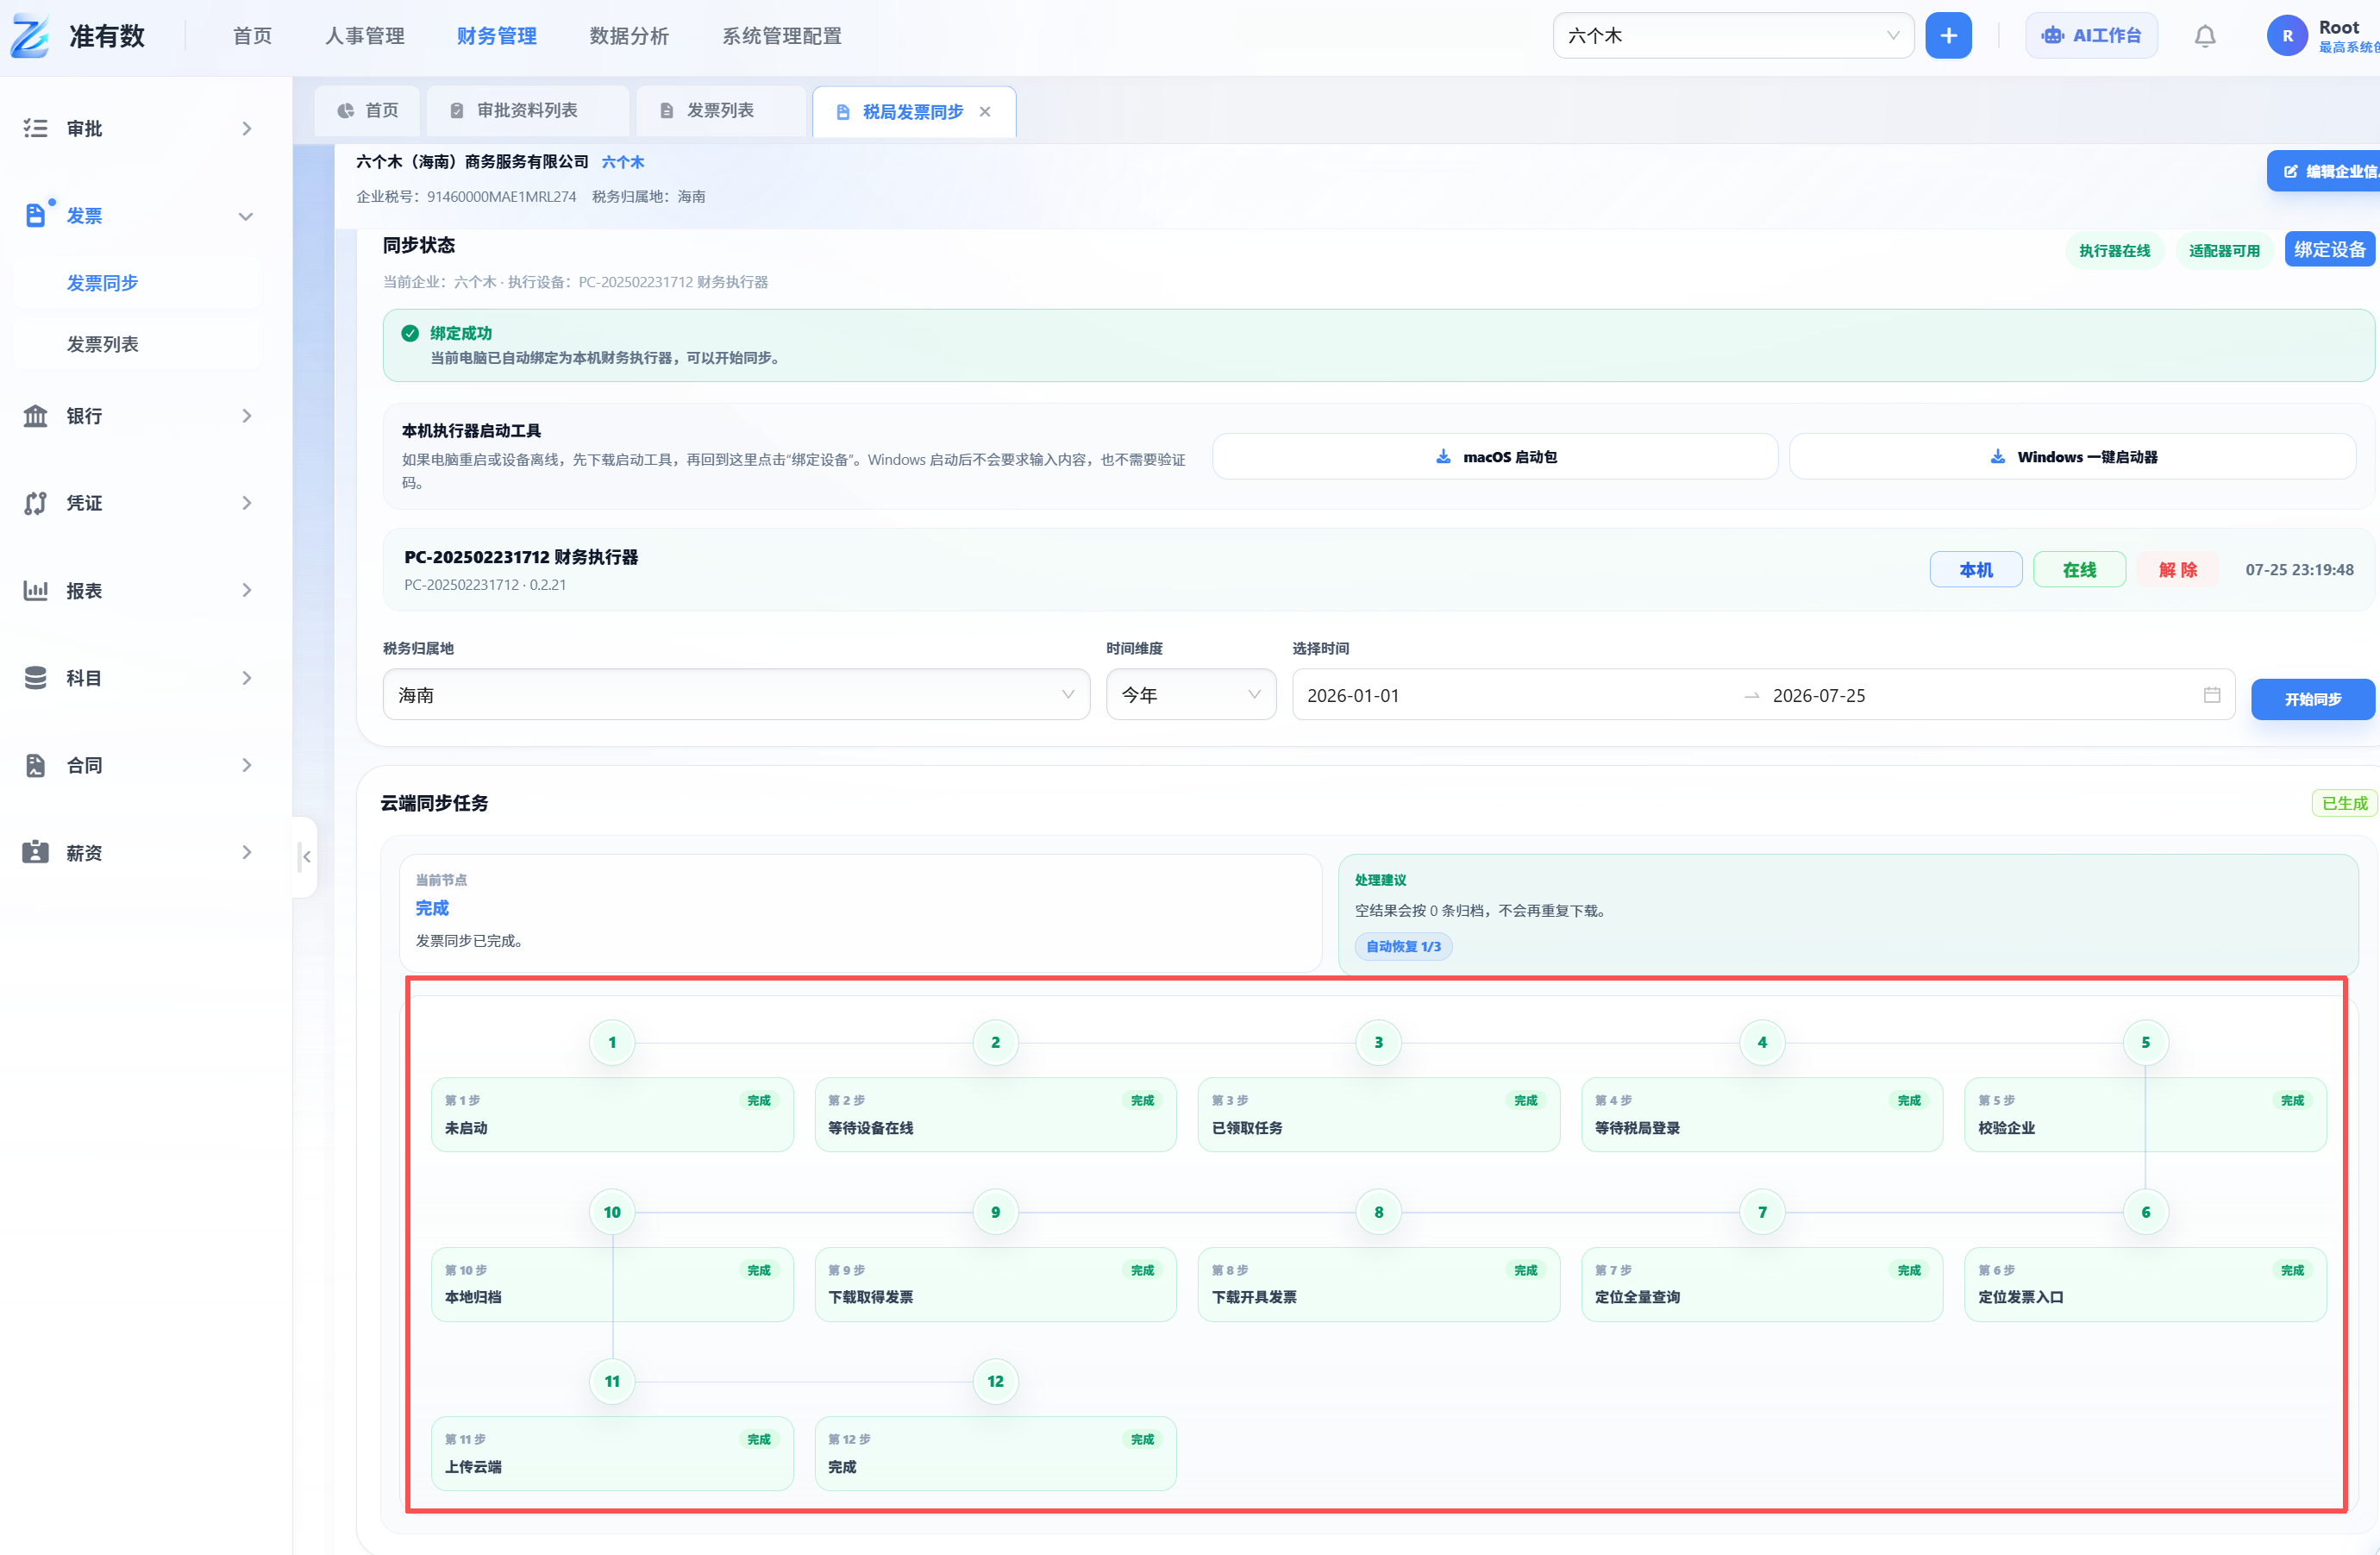Expand the 科目 sidebar menu

click(247, 678)
